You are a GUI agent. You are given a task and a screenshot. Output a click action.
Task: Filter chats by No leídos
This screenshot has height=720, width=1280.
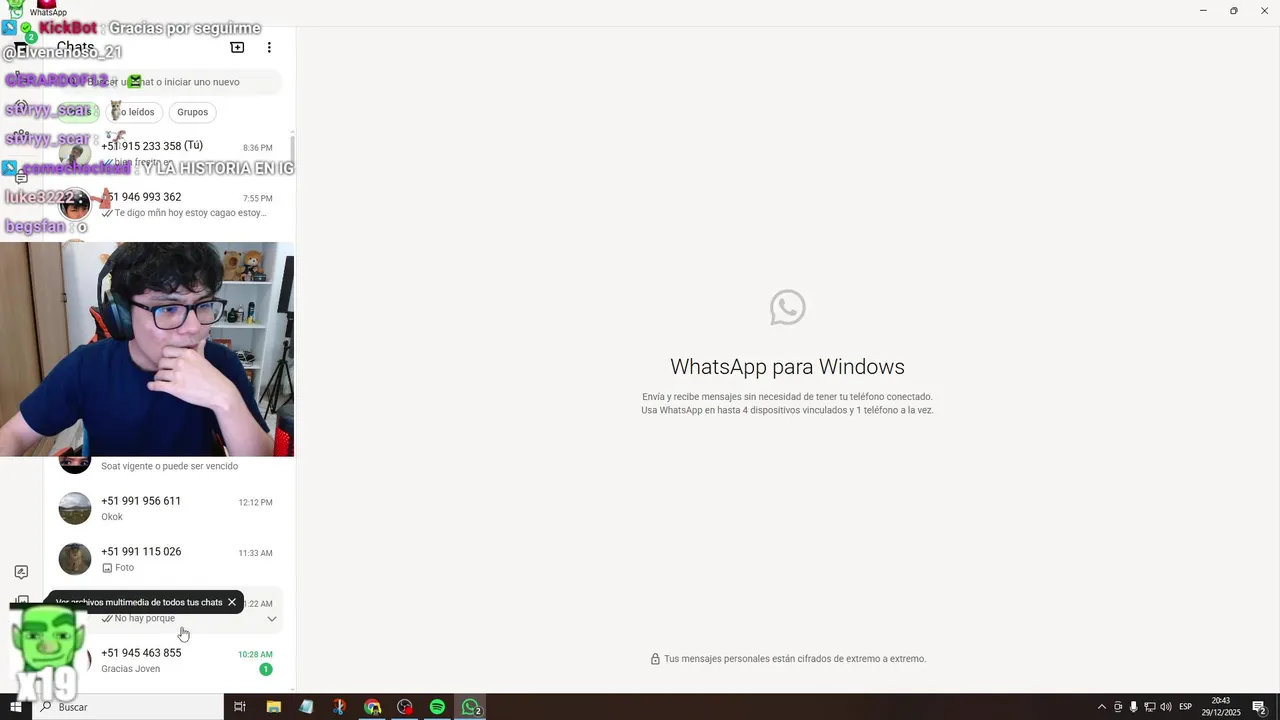136,112
